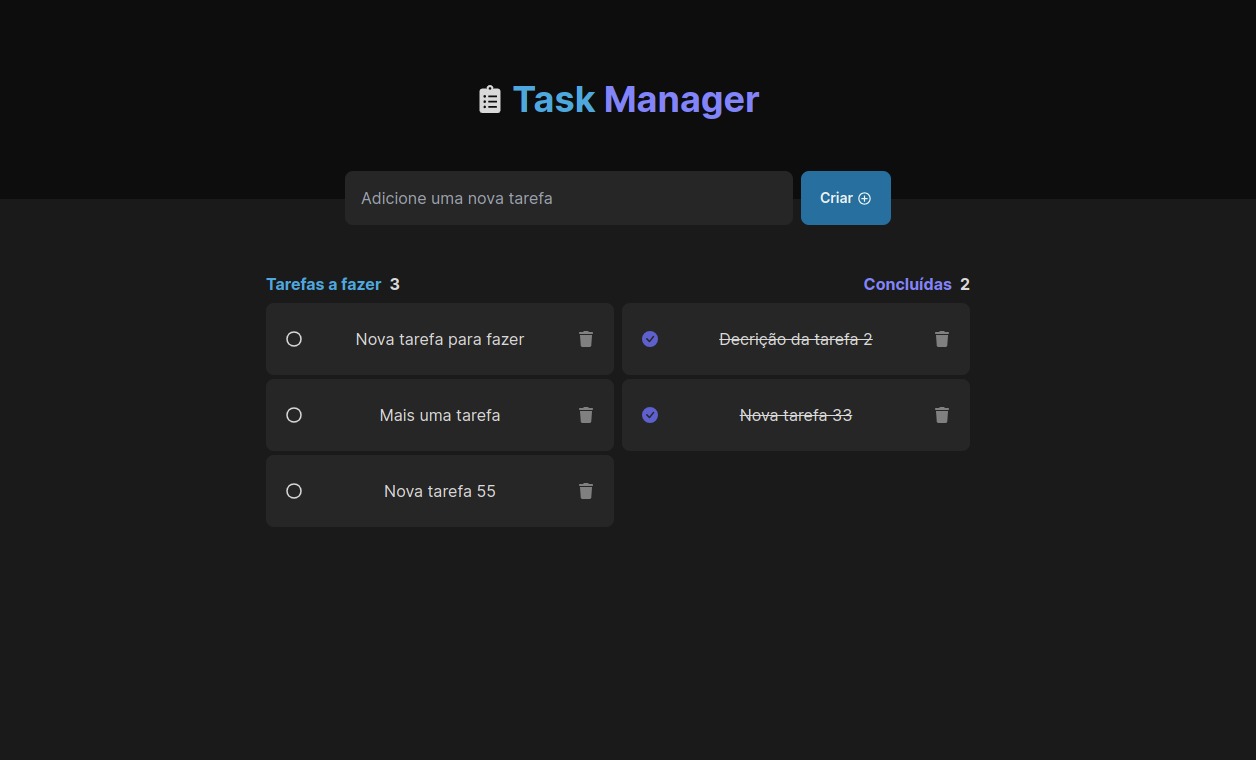Uncheck the completed 'Nova tarefa 33' task
1256x760 pixels.
(650, 415)
